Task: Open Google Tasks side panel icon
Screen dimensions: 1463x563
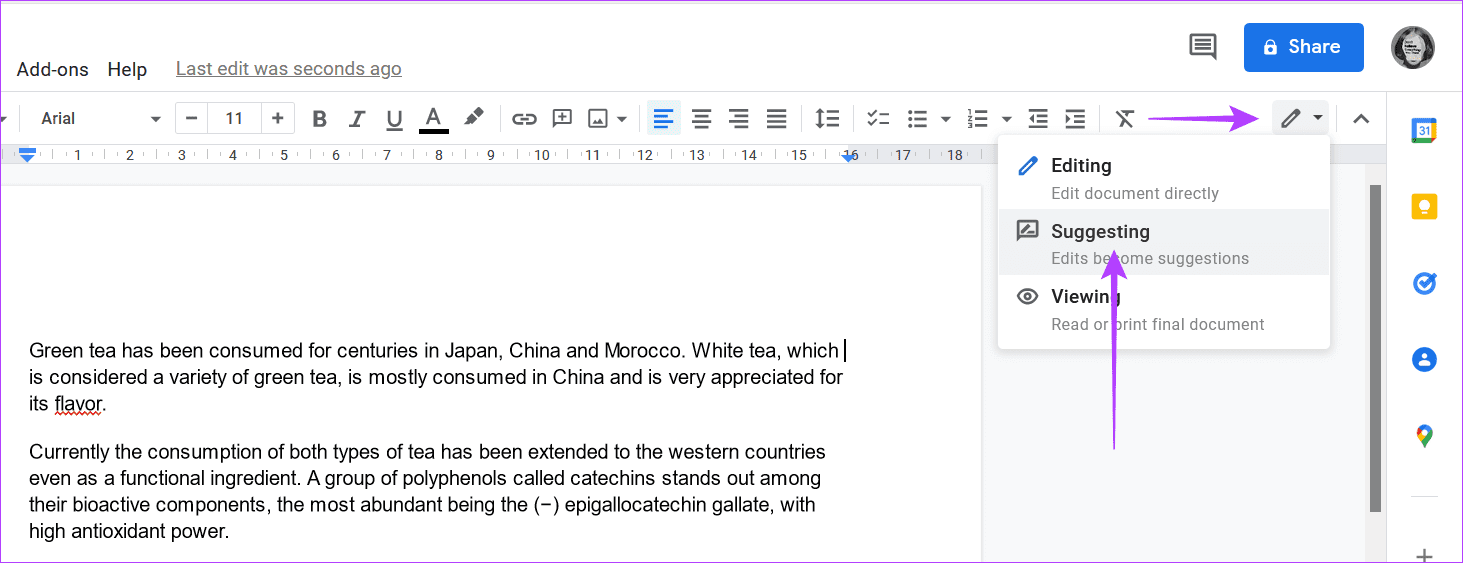Action: pos(1424,283)
